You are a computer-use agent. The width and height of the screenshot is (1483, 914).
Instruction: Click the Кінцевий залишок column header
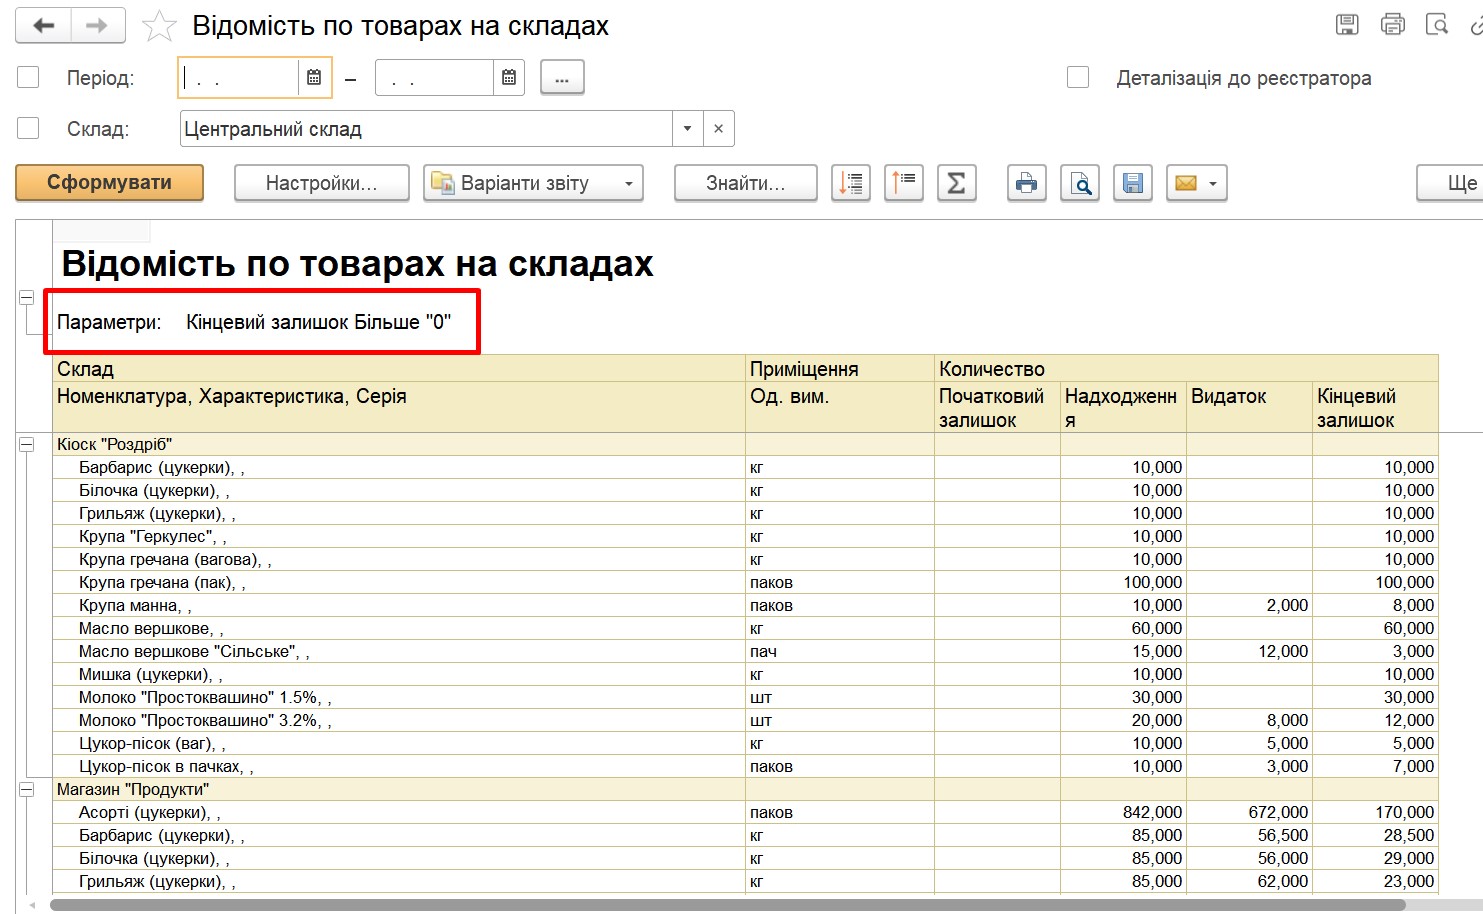[1375, 408]
